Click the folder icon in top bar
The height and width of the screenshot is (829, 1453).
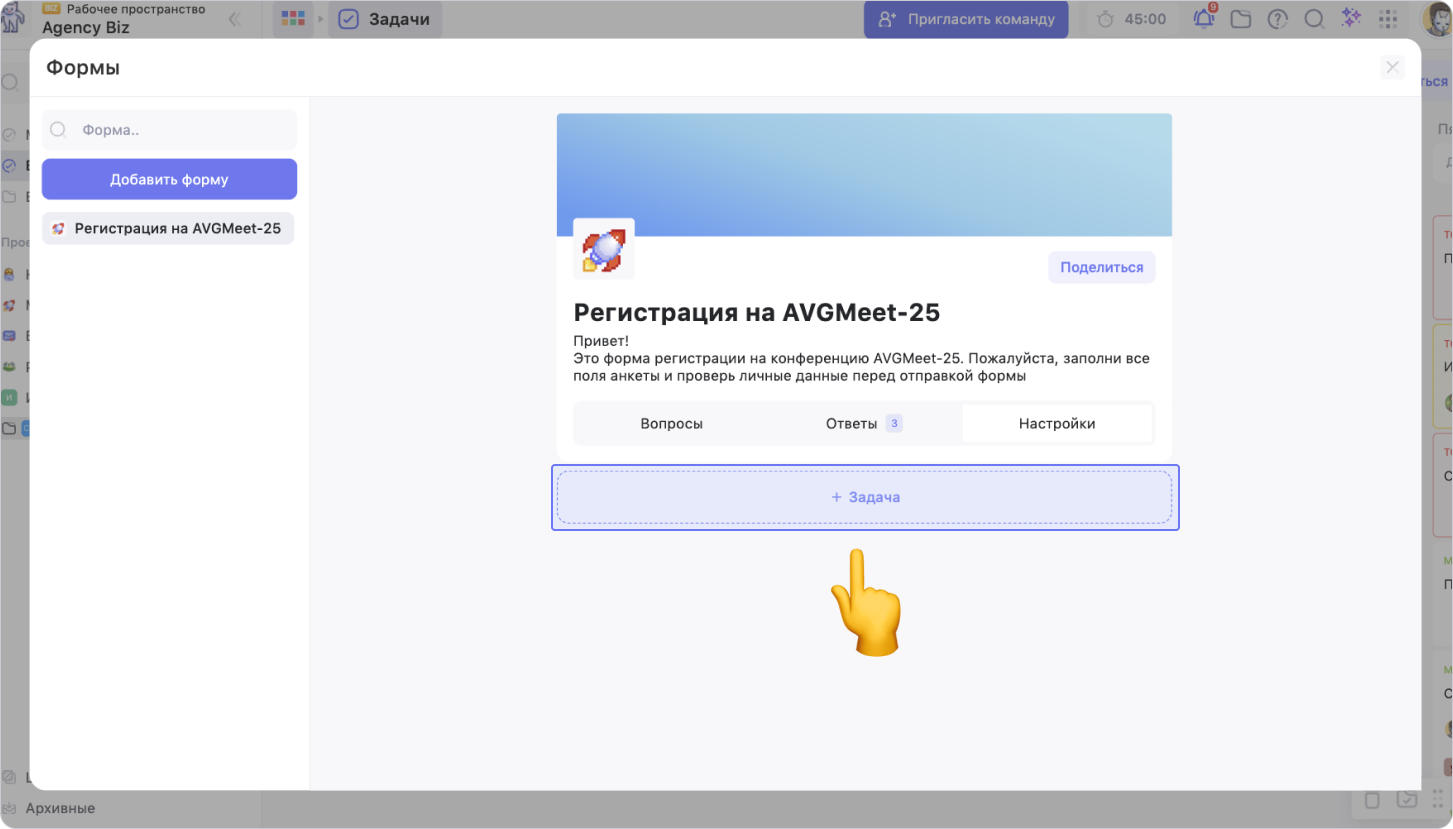click(1241, 19)
